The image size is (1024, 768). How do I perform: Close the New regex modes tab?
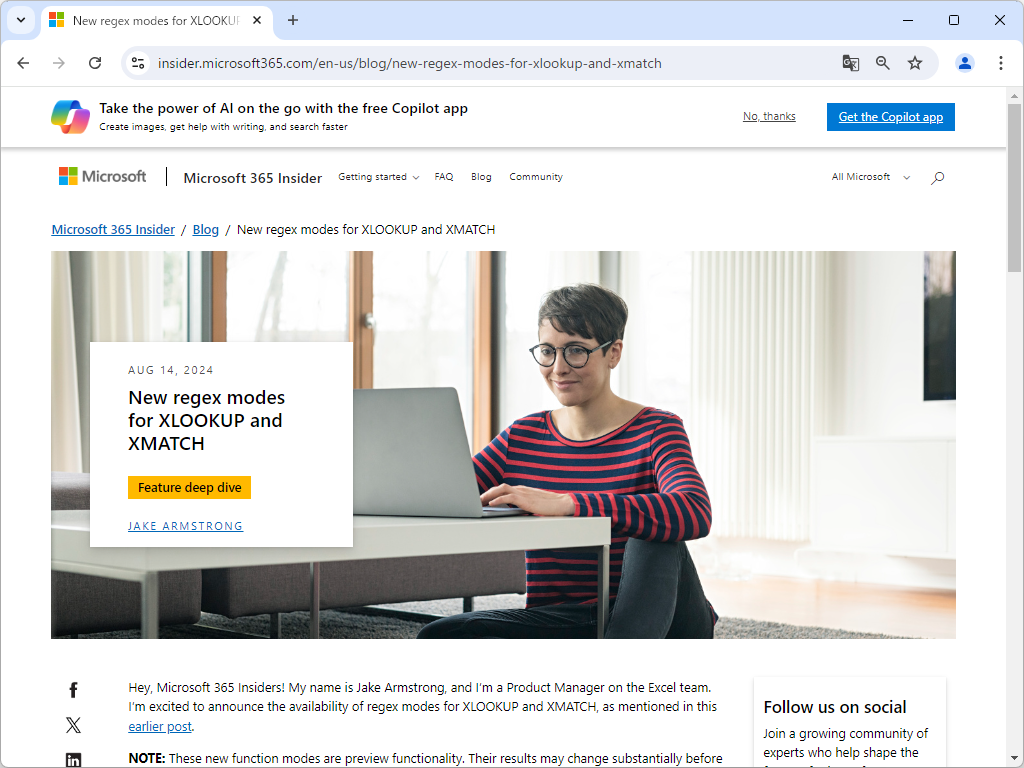tap(257, 20)
